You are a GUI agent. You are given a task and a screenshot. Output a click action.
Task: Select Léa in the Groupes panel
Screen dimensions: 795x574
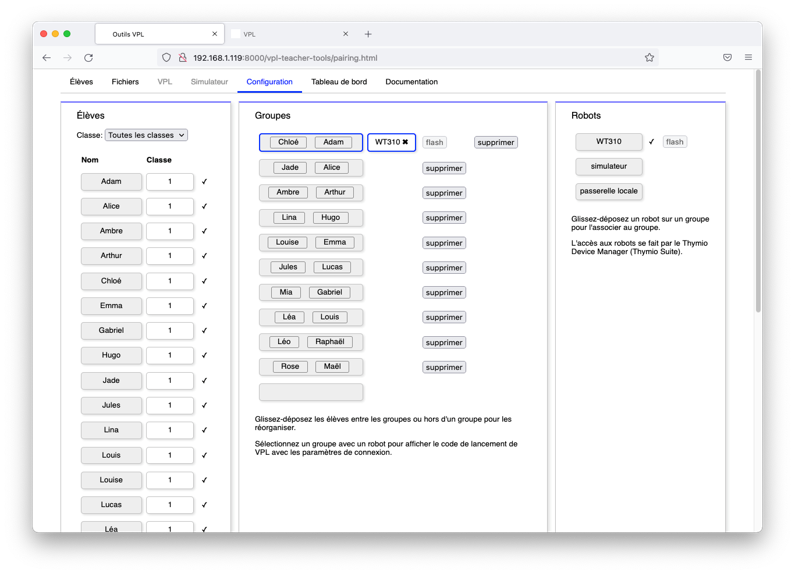(289, 317)
